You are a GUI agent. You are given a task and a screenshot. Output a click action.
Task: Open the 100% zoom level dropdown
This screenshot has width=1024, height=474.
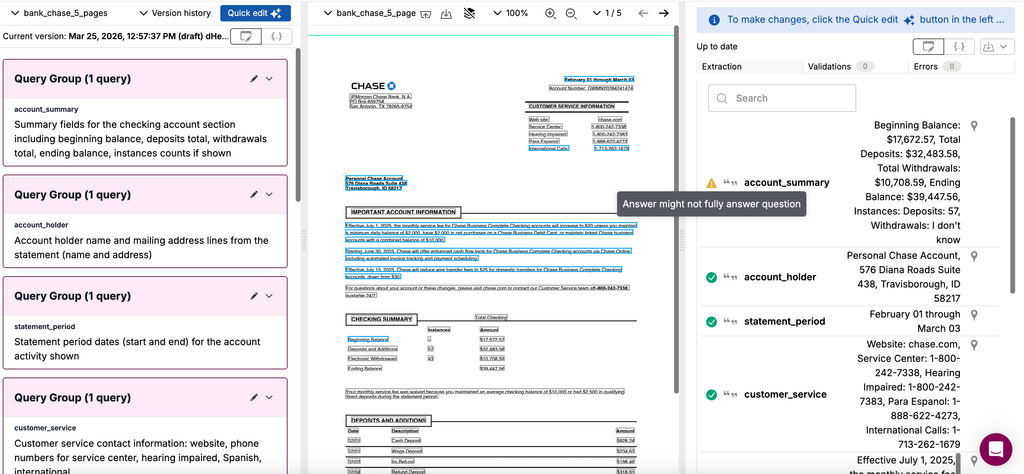[510, 13]
